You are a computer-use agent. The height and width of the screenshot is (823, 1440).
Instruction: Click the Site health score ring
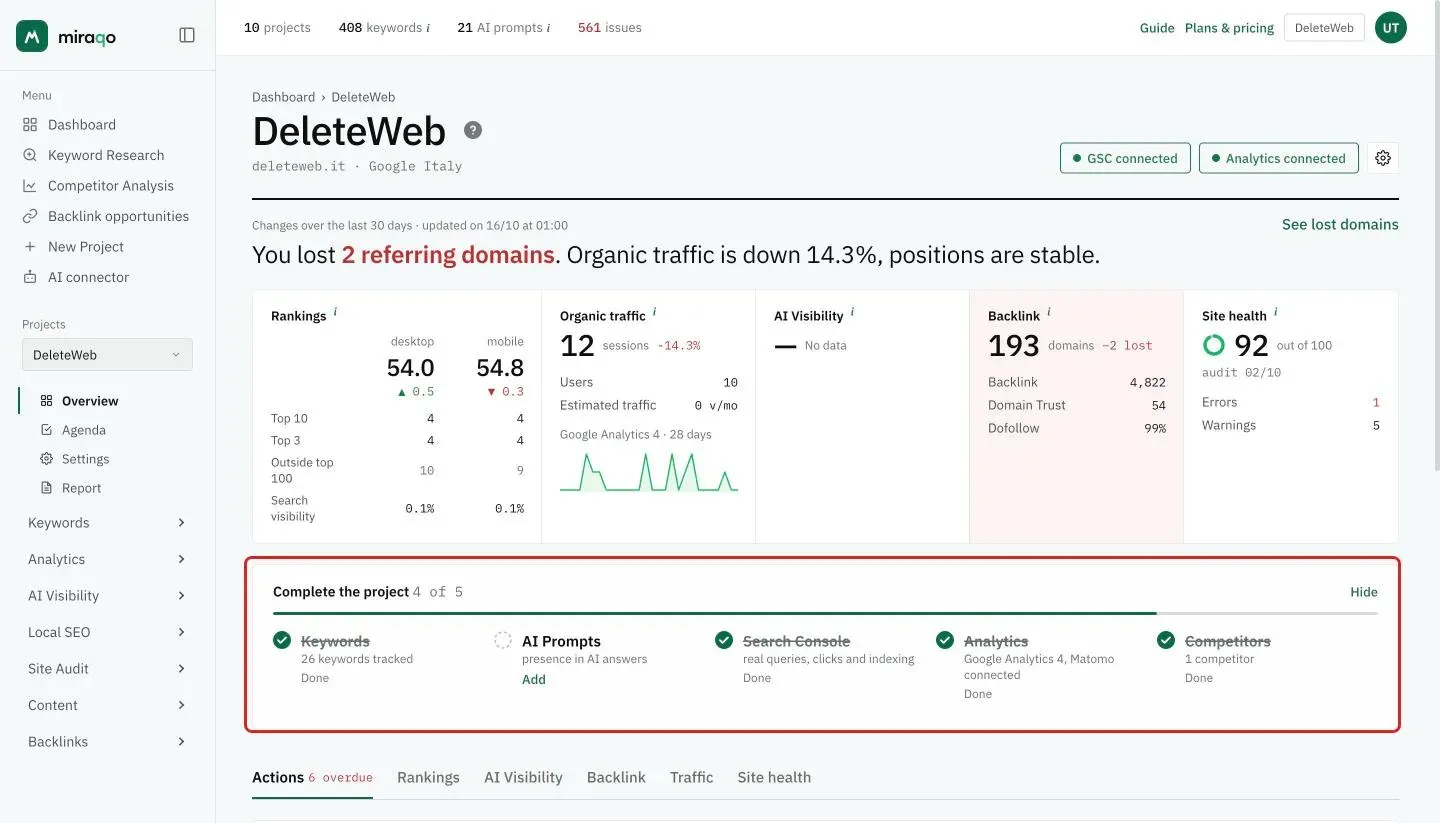(x=1213, y=345)
